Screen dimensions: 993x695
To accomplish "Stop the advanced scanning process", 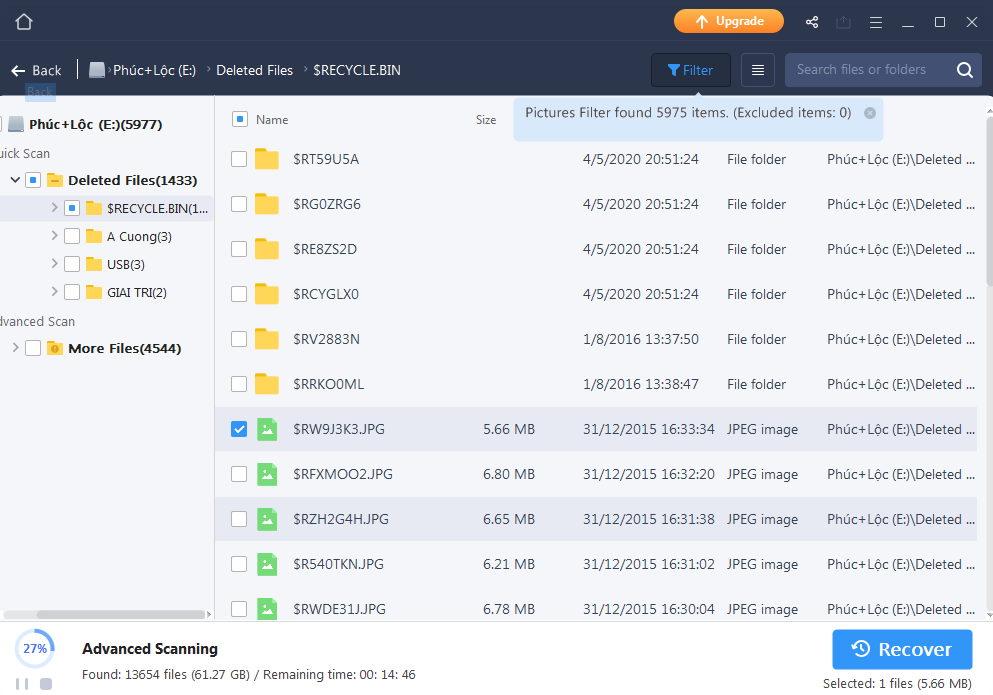I will coord(46,684).
